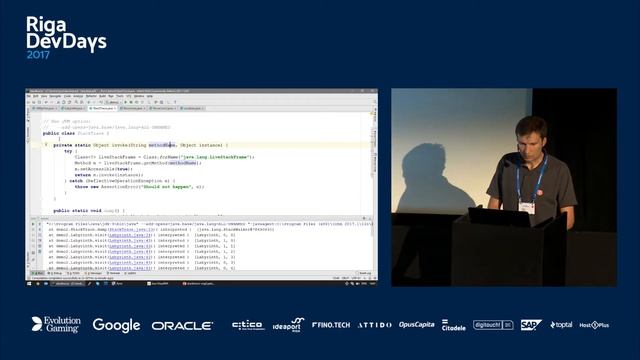Open the Tools menu

click(120, 96)
